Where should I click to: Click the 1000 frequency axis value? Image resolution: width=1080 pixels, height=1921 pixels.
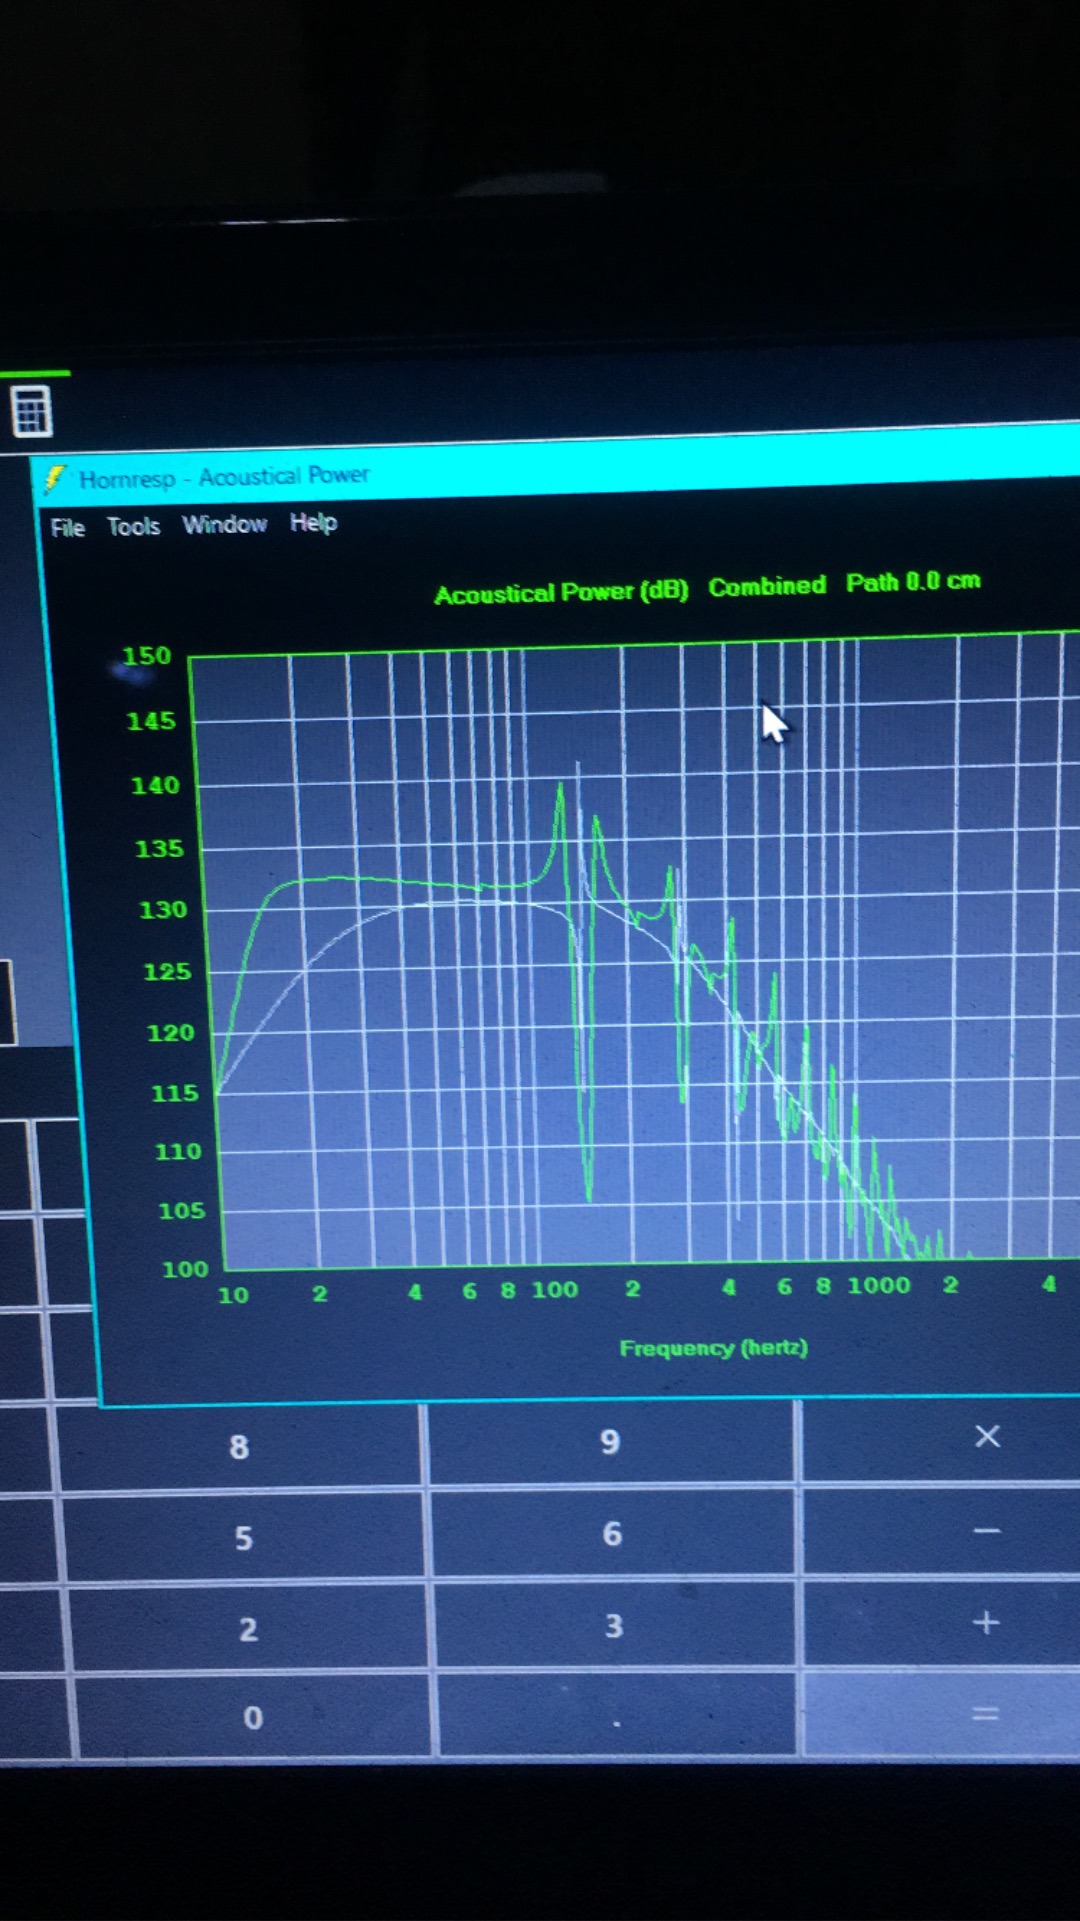pyautogui.click(x=879, y=1285)
